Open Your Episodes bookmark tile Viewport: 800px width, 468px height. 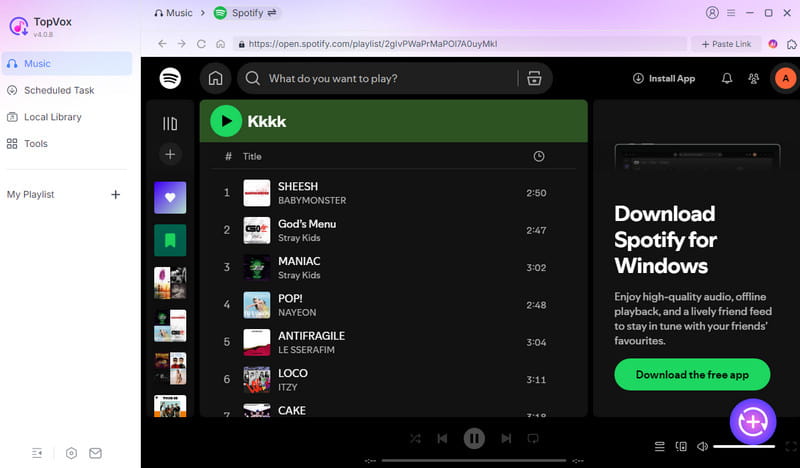pyautogui.click(x=170, y=240)
